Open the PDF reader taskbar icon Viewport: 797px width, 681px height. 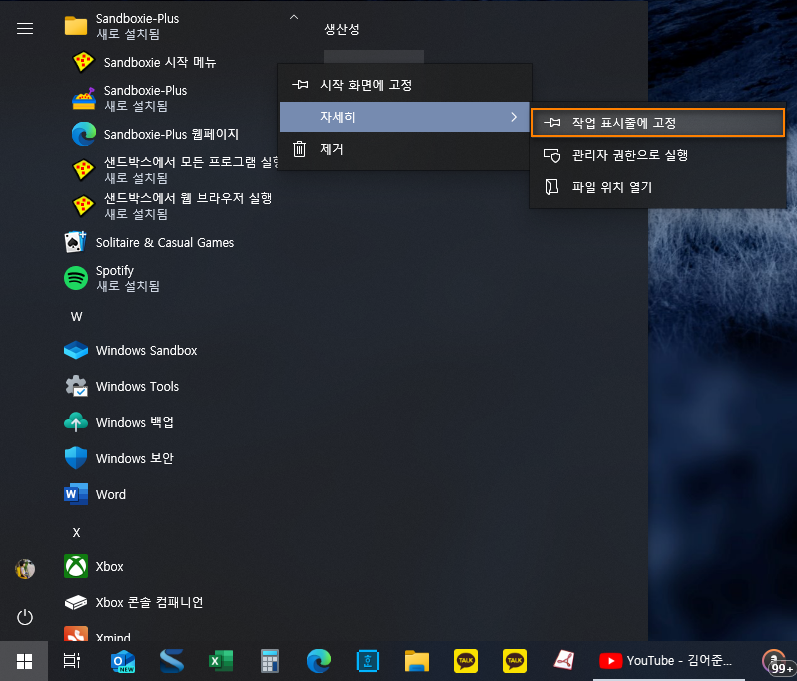564,661
